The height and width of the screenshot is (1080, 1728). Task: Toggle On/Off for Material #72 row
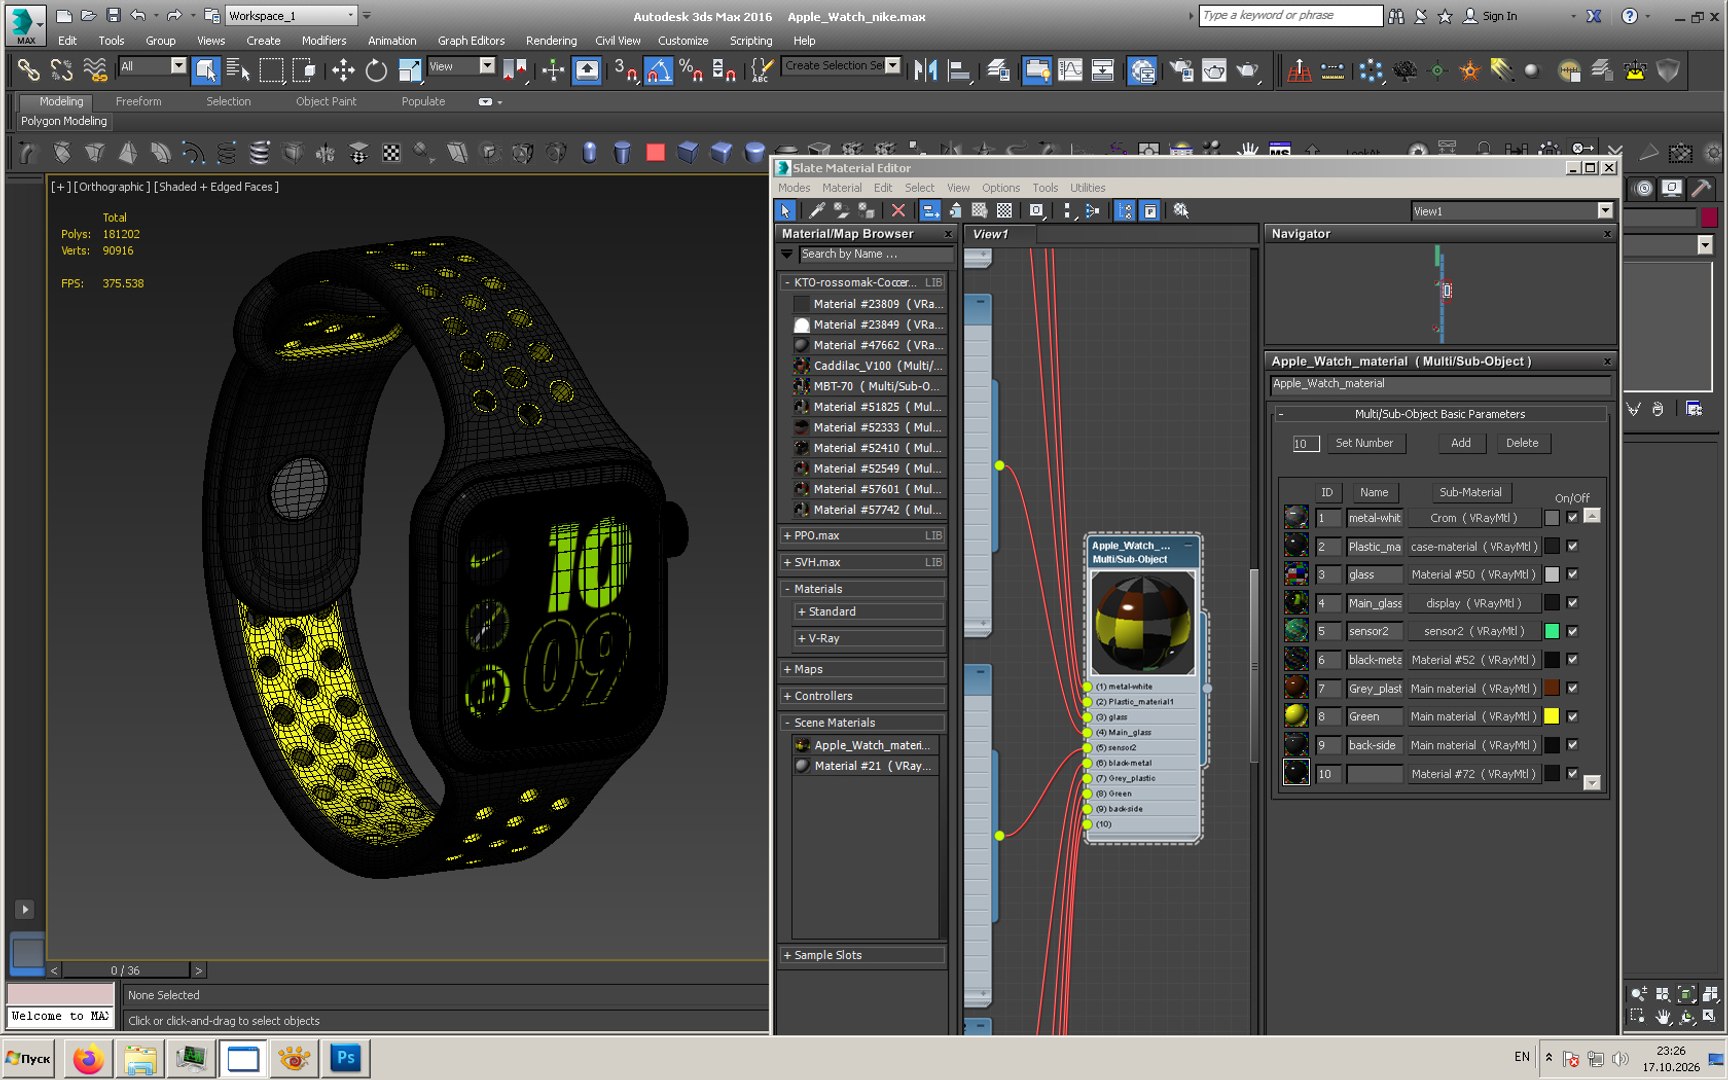click(x=1572, y=774)
